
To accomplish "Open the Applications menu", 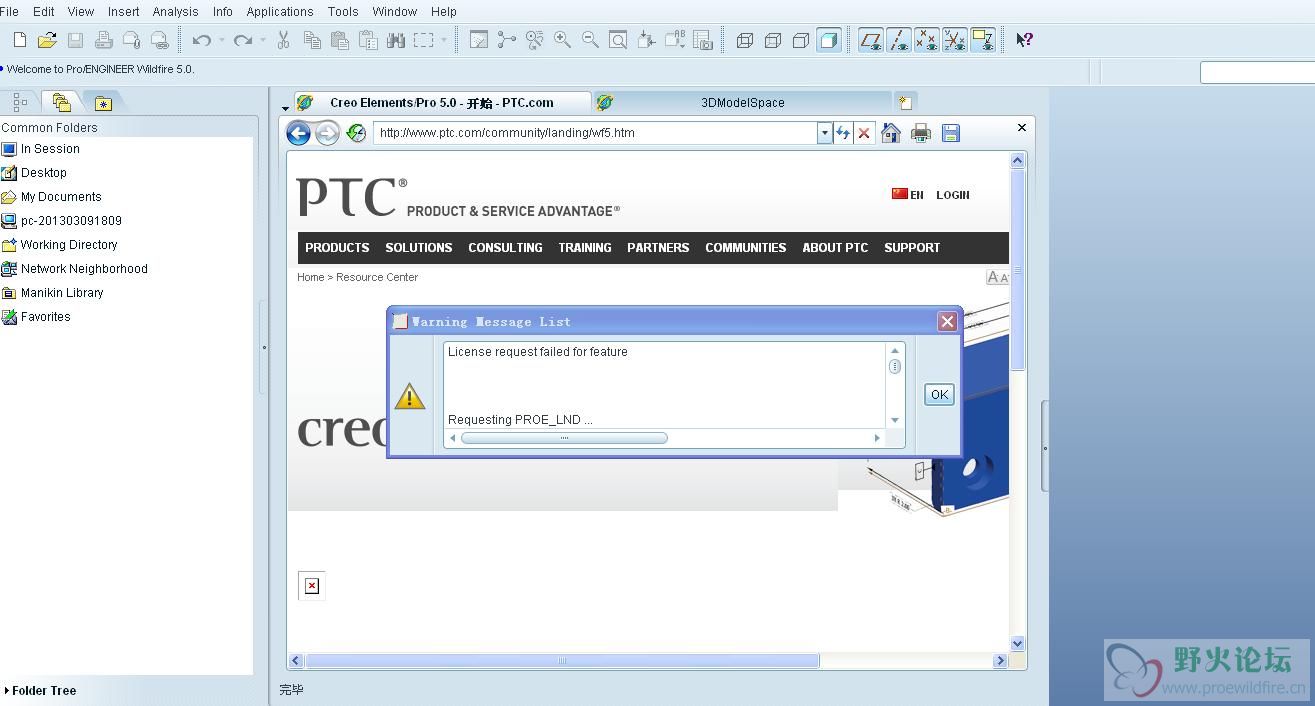I will point(280,12).
